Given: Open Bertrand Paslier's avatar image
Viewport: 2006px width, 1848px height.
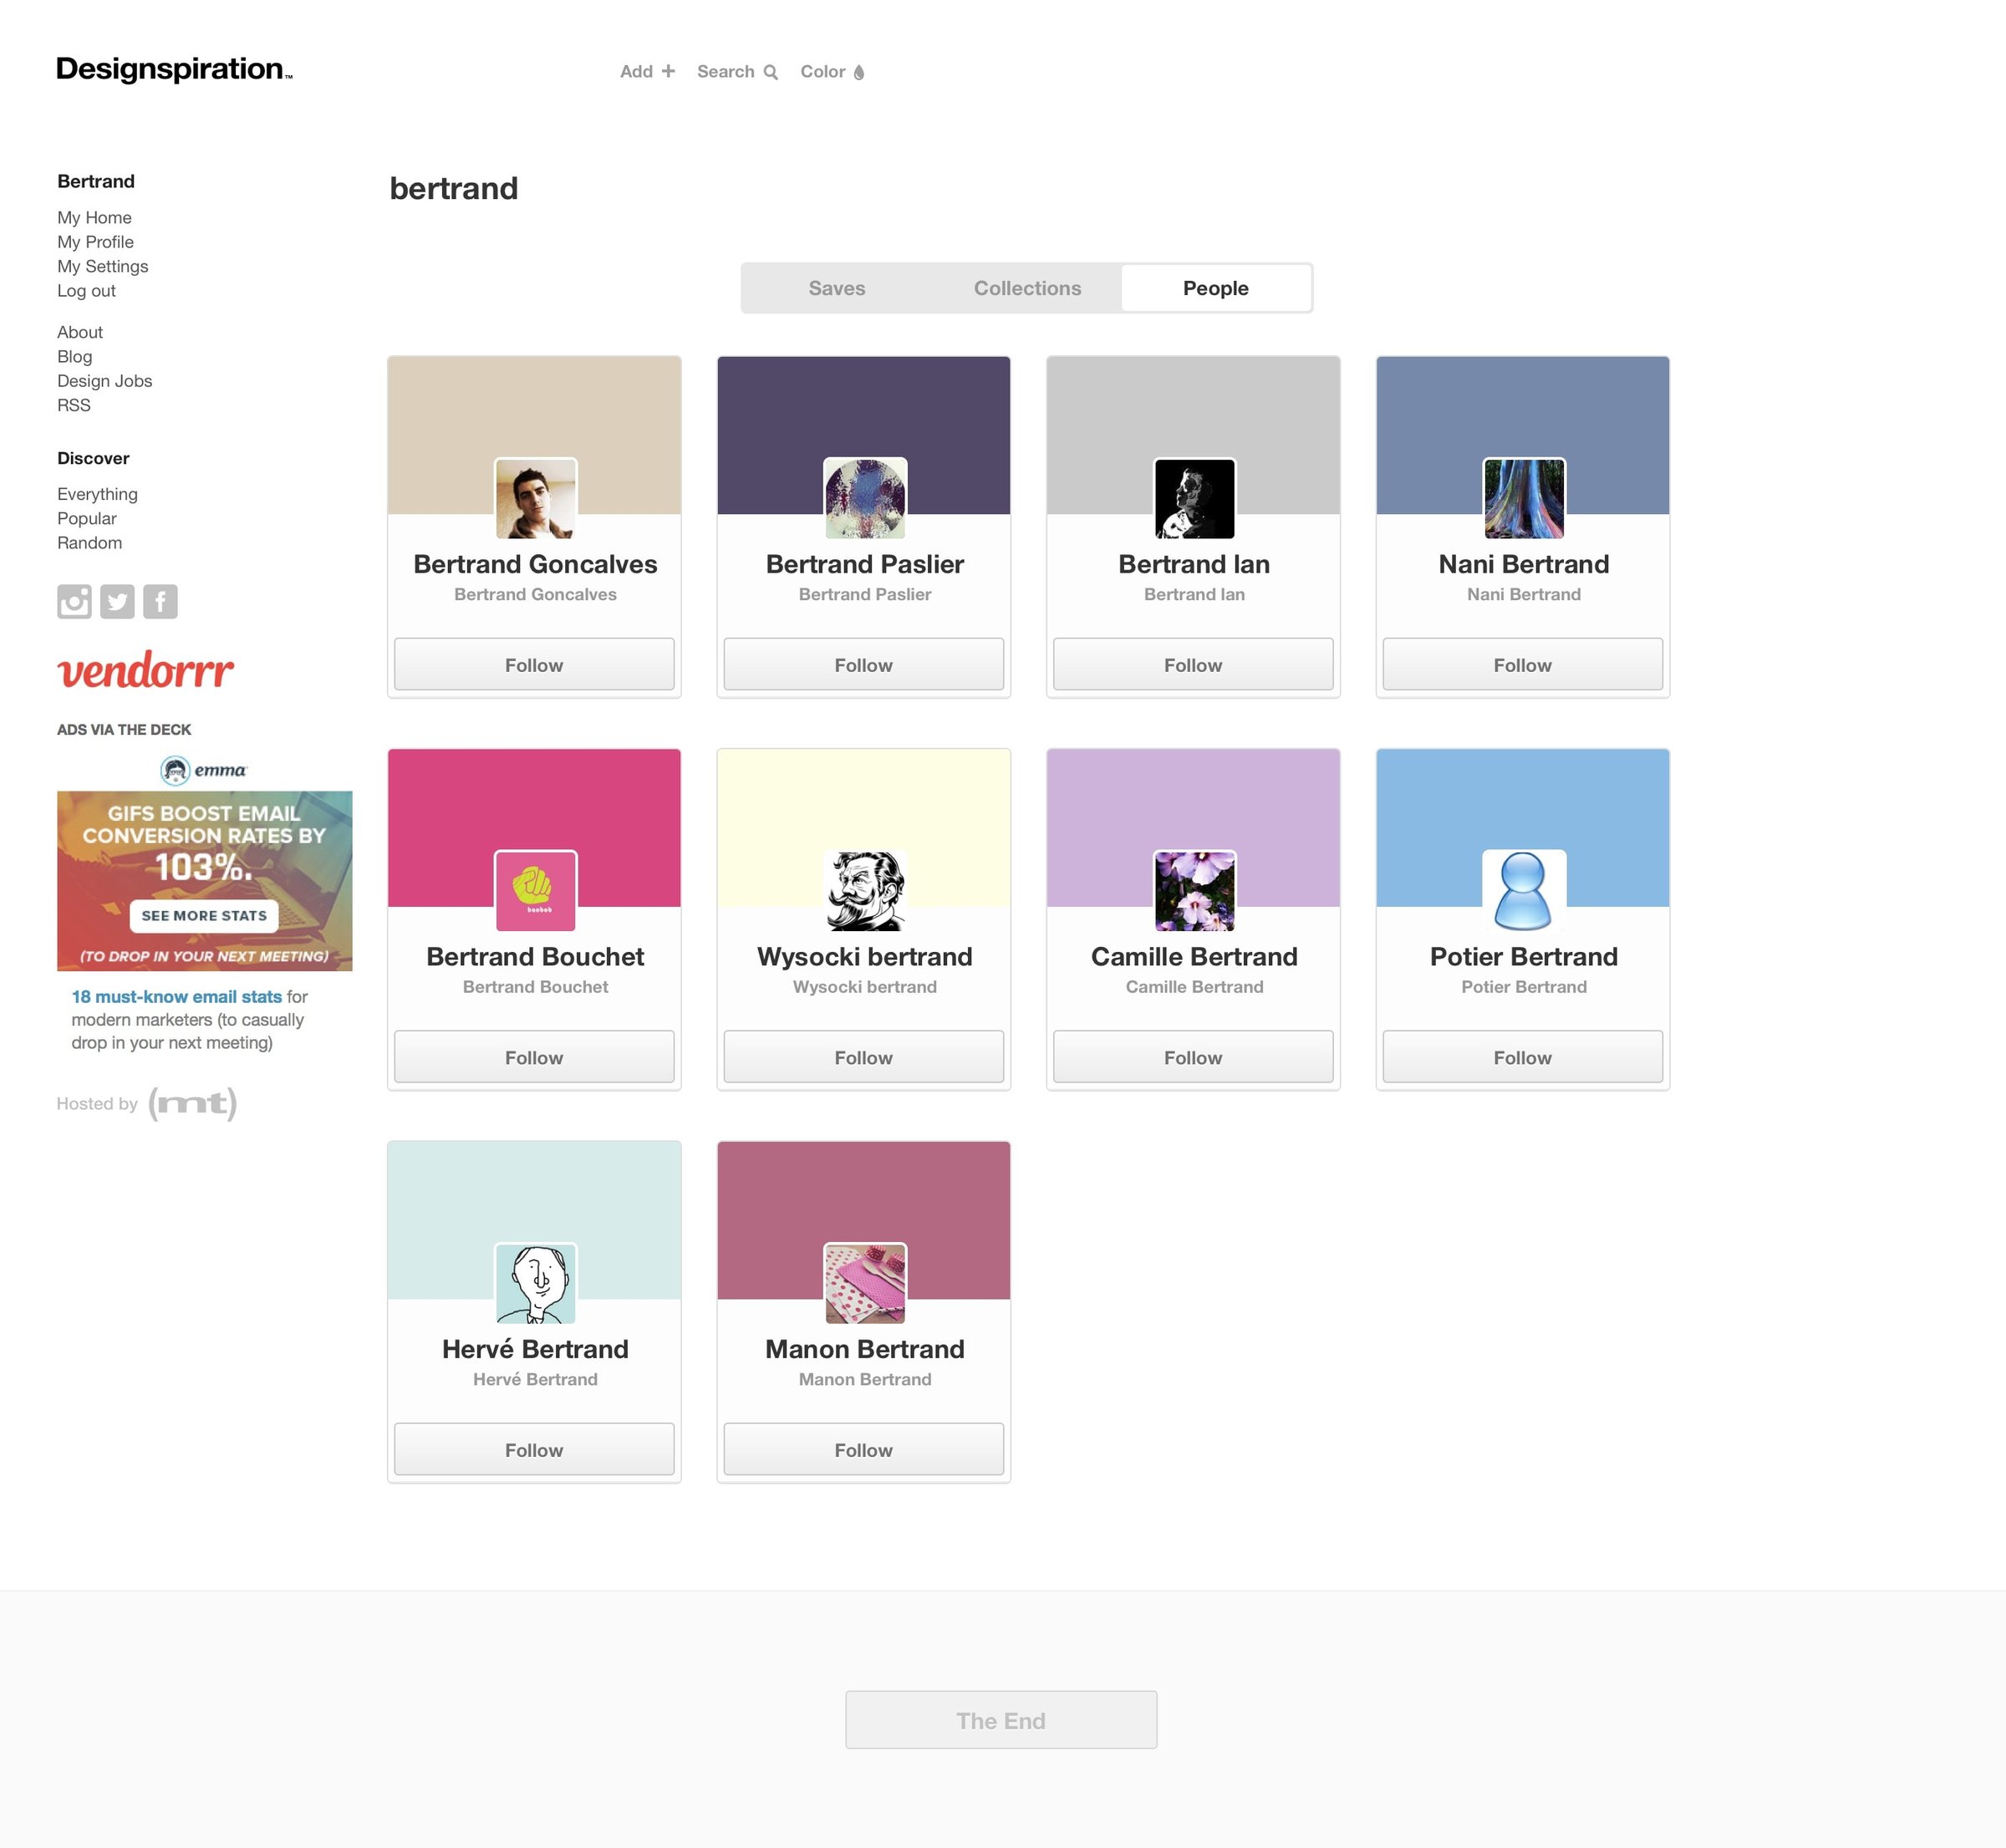Looking at the screenshot, I should [x=865, y=498].
